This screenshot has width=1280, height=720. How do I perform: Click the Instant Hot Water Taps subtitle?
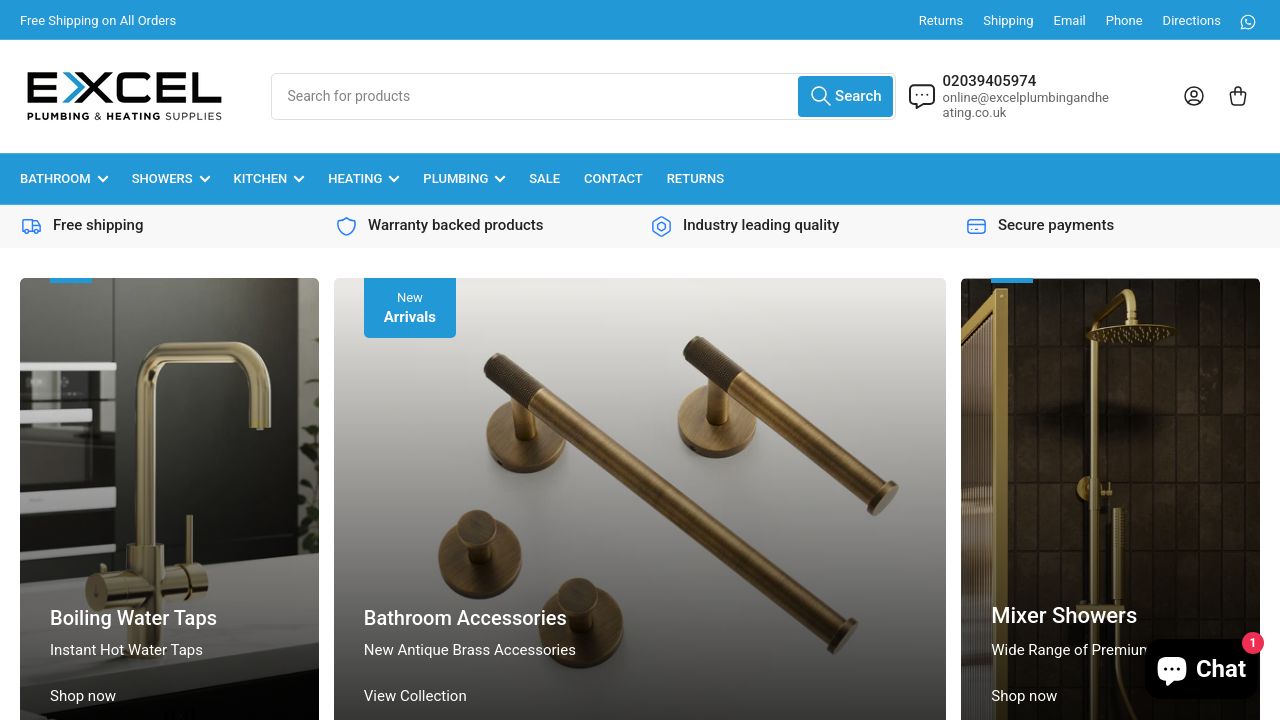126,650
